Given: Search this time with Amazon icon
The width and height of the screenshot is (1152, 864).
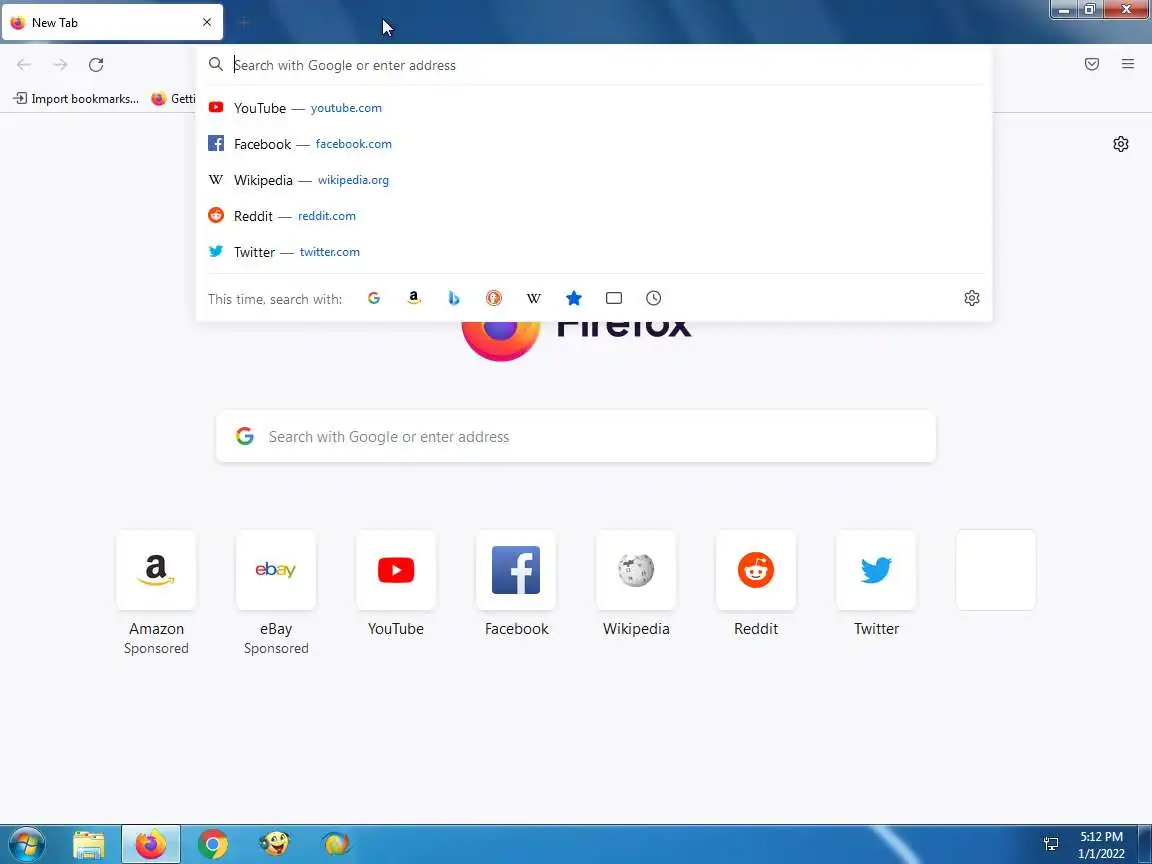Looking at the screenshot, I should point(414,298).
